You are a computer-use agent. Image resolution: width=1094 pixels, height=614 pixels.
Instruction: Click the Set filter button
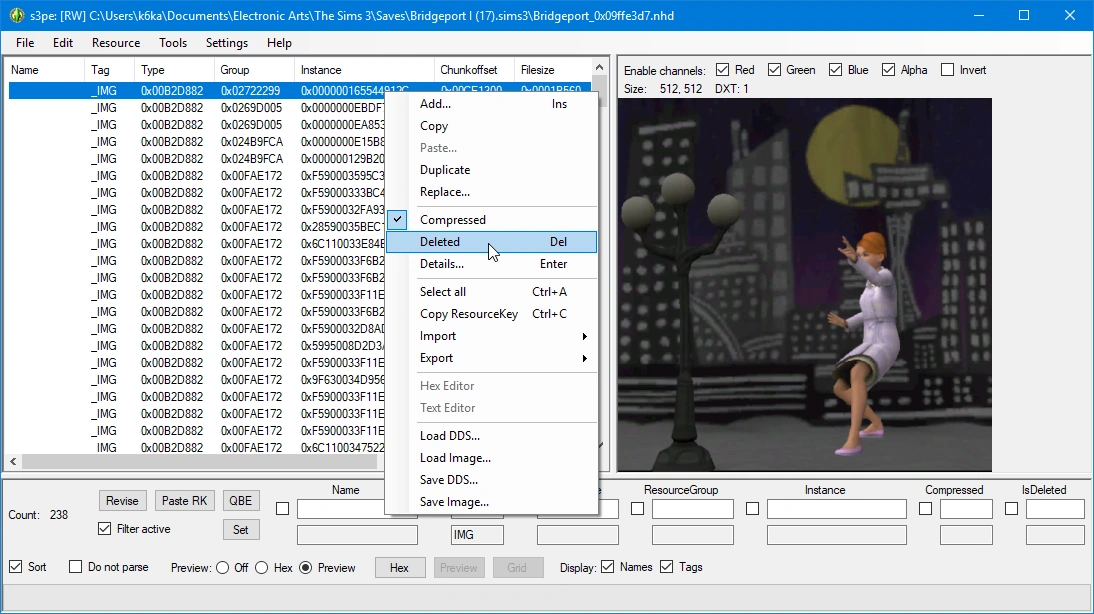[x=241, y=530]
